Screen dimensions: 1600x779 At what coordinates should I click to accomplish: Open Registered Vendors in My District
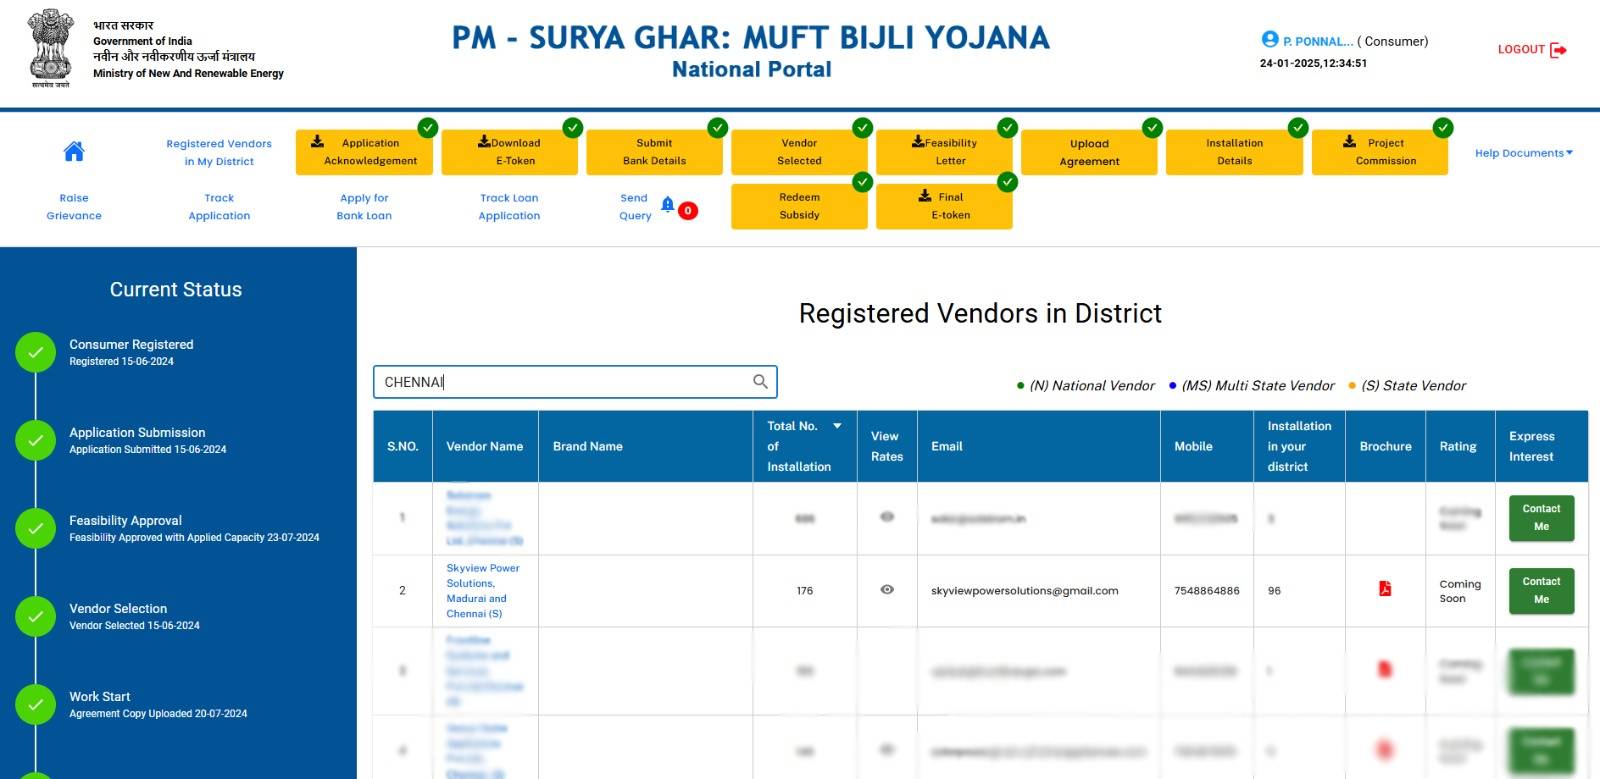pos(219,152)
